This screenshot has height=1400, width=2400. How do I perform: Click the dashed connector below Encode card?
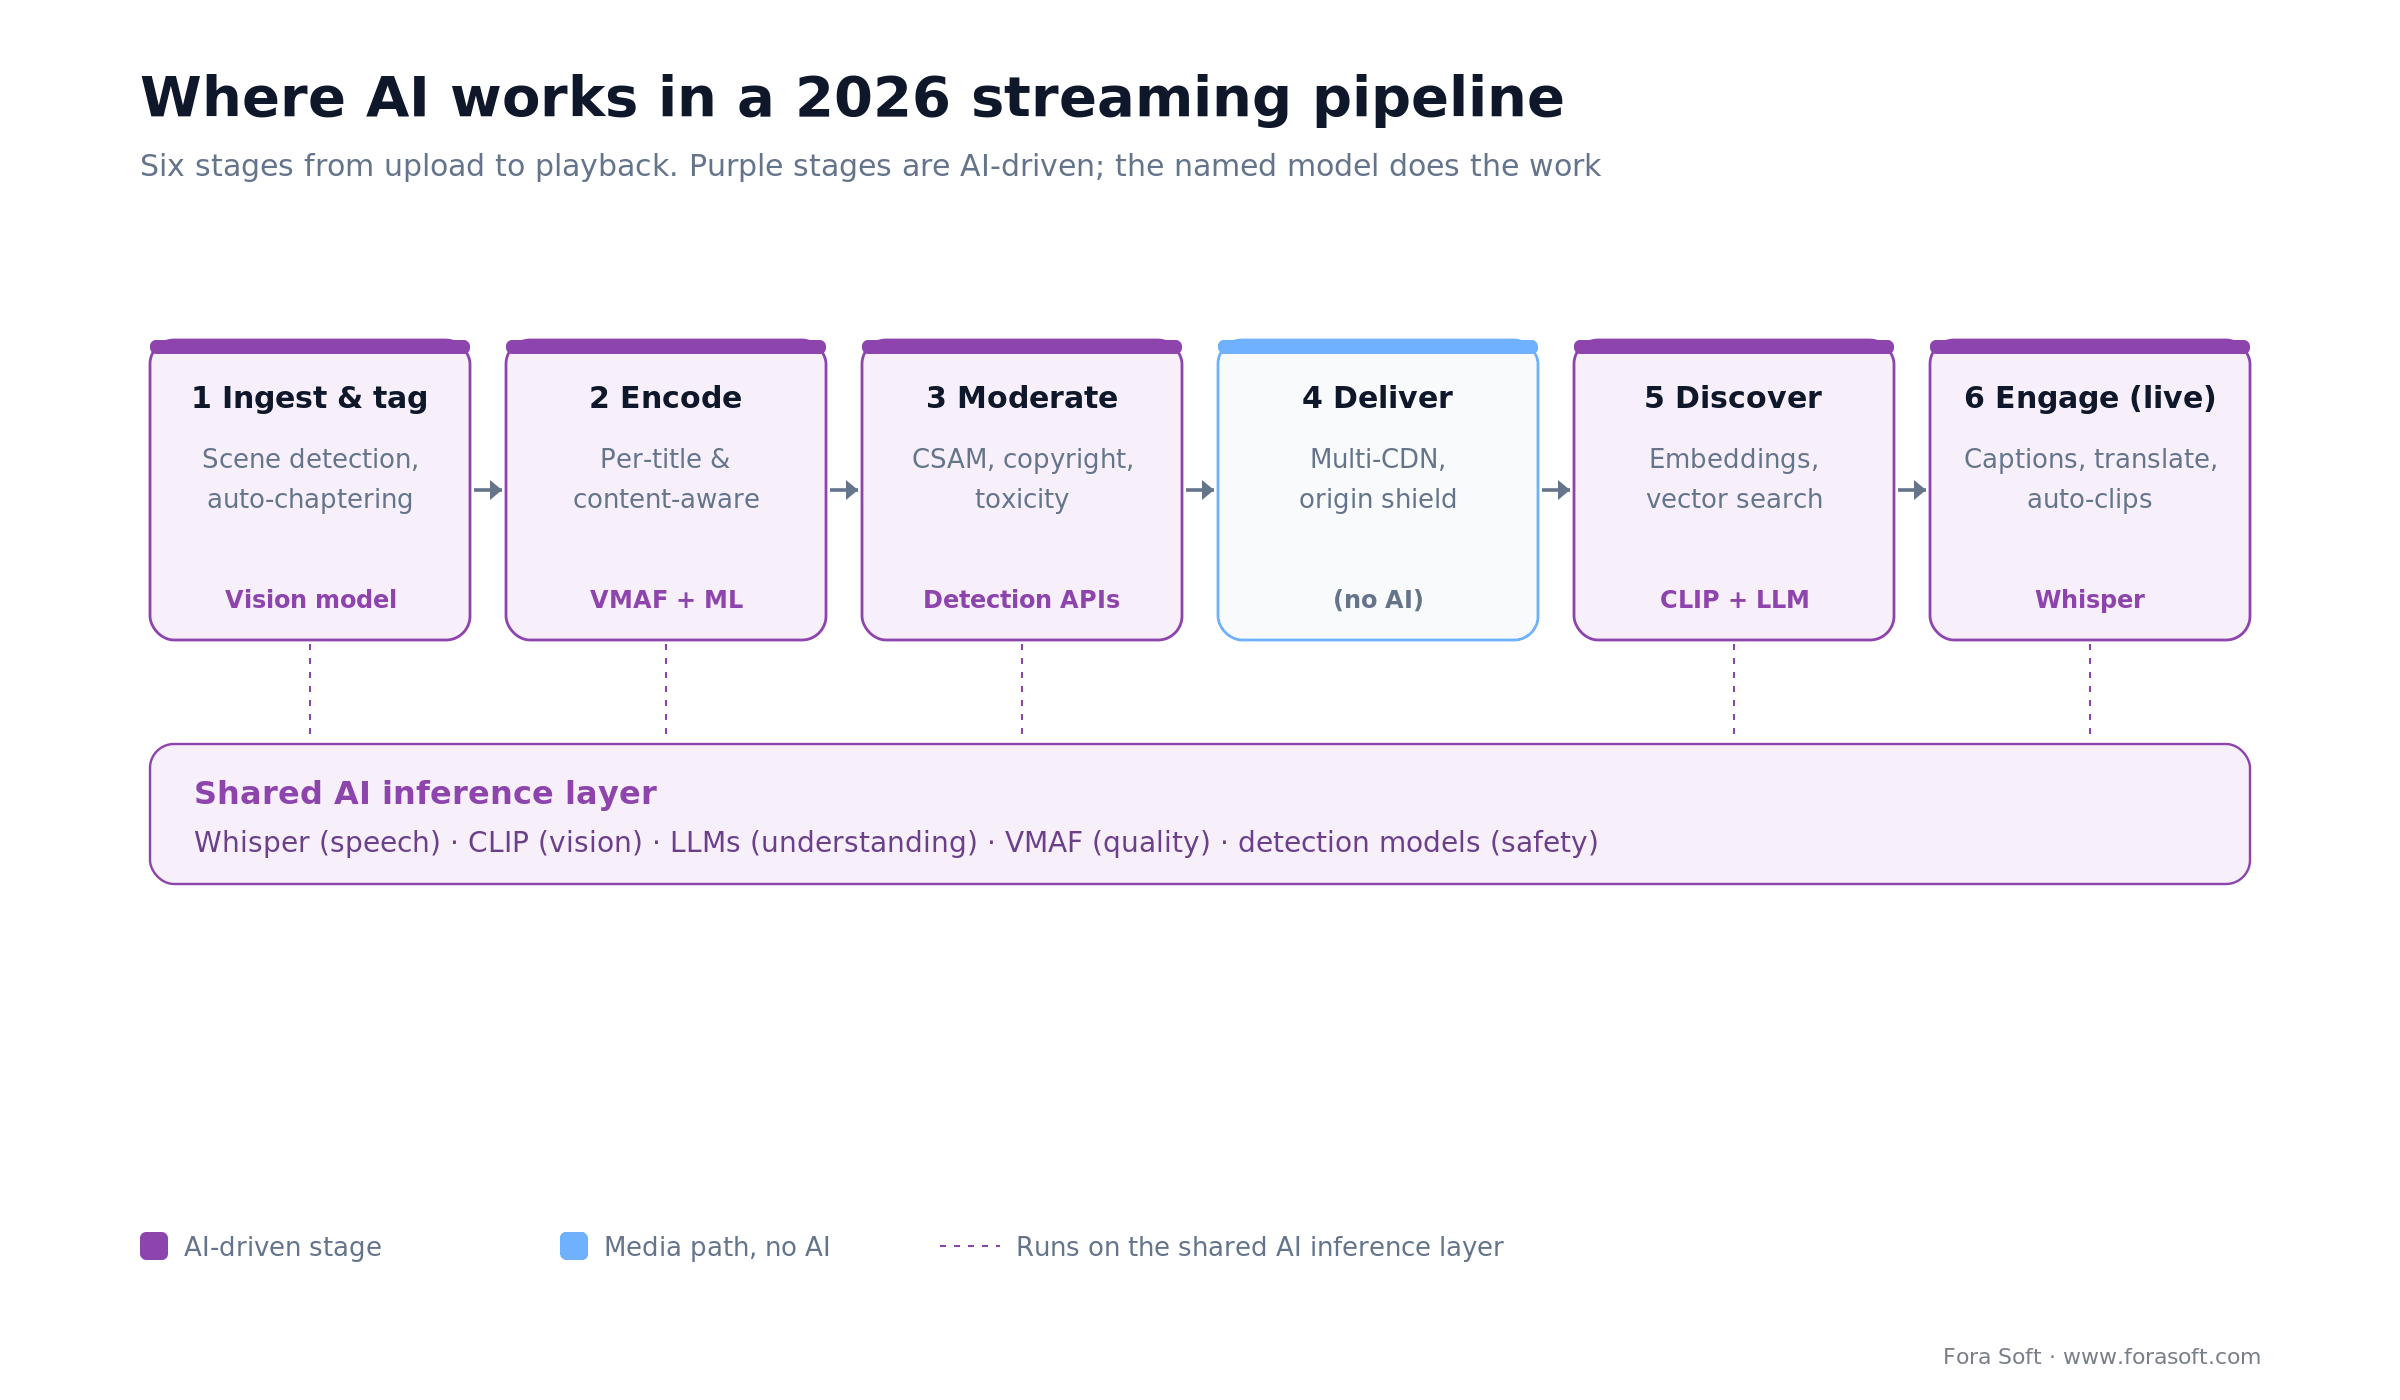click(x=666, y=690)
